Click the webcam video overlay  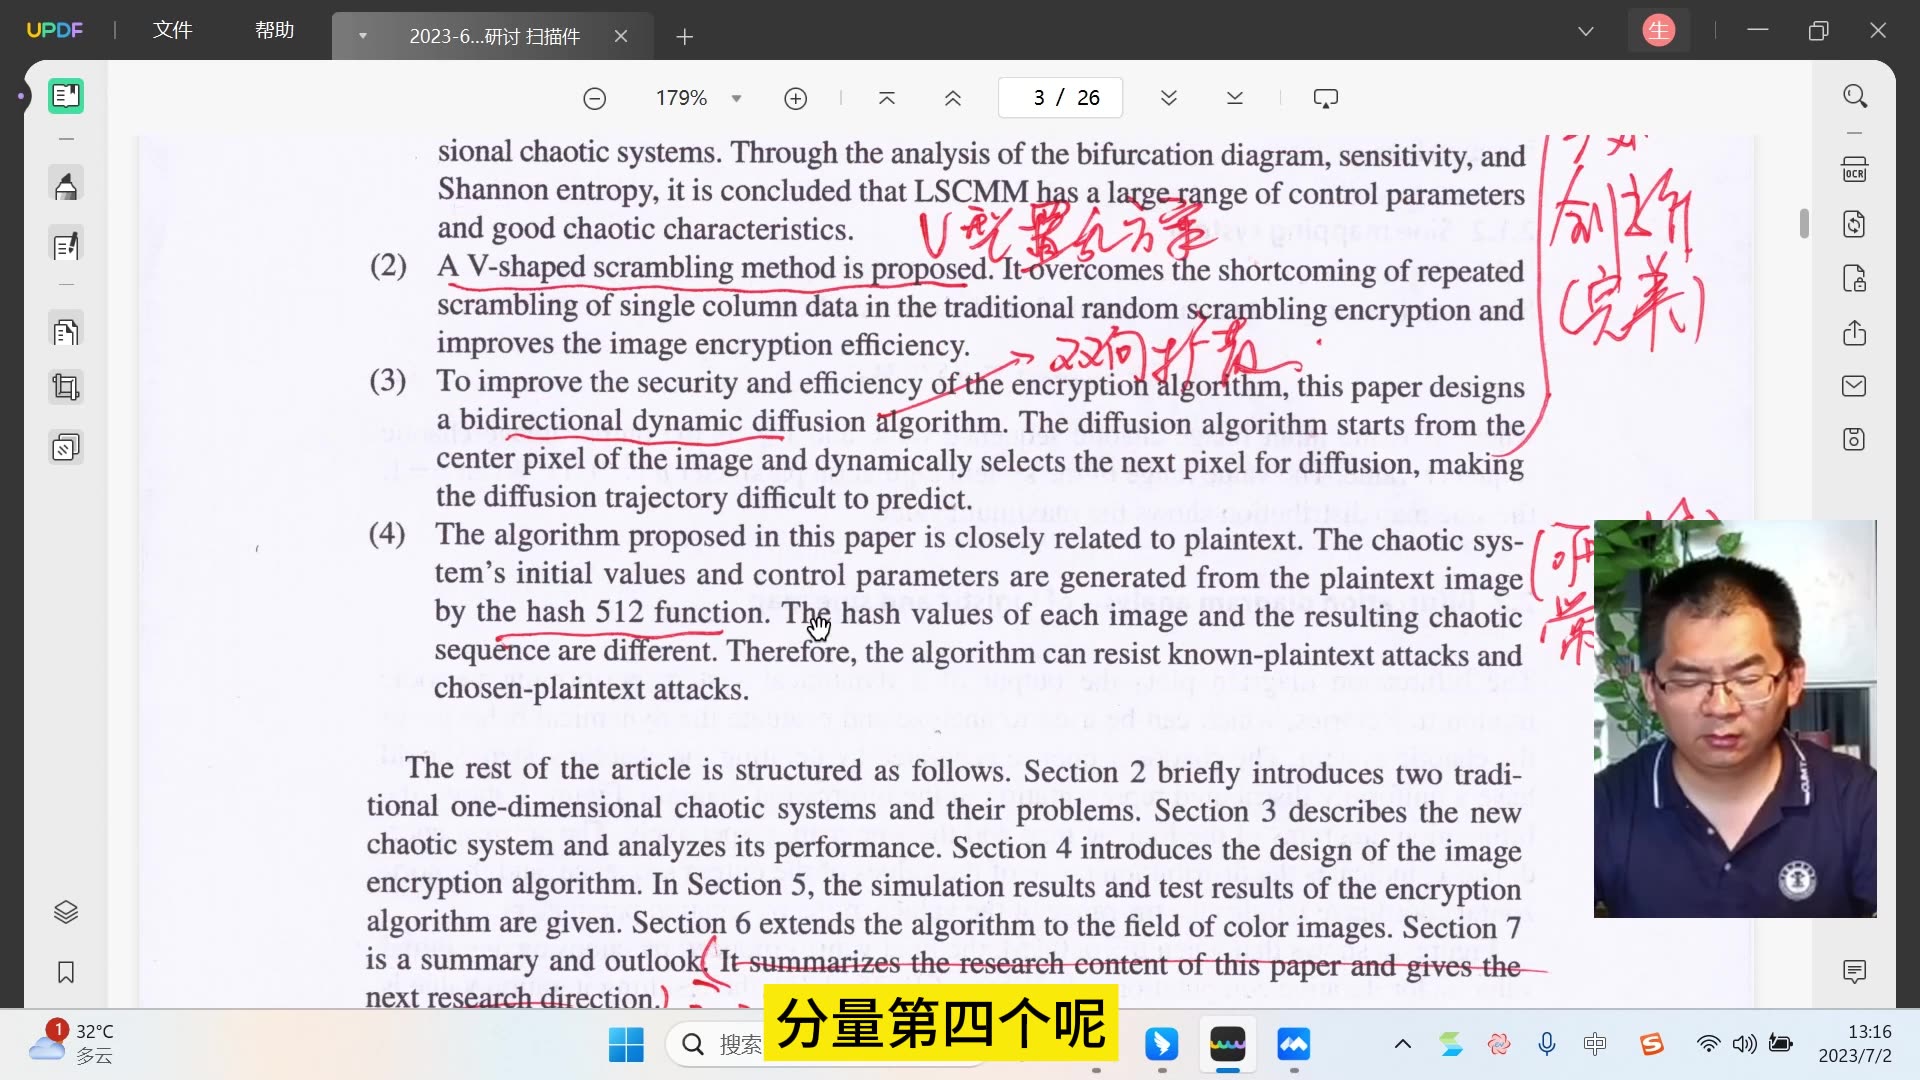pyautogui.click(x=1735, y=718)
